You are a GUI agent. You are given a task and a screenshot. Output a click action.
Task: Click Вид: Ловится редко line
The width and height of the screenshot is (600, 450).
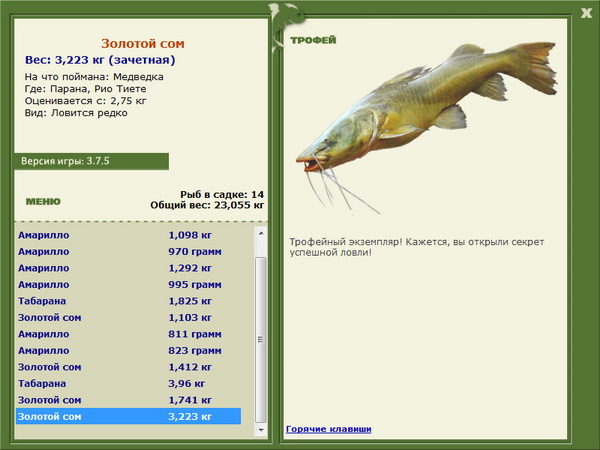coord(76,113)
